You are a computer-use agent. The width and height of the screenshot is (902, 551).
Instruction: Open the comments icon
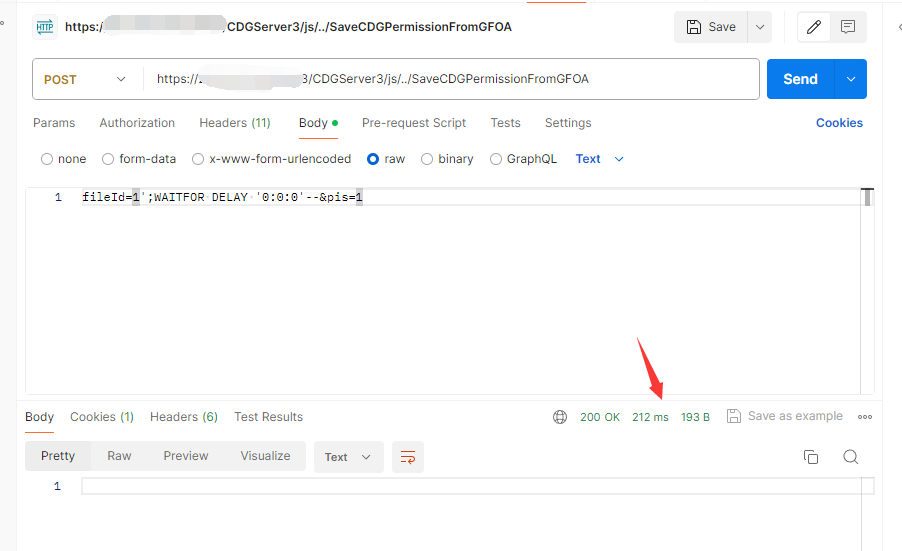pyautogui.click(x=848, y=27)
